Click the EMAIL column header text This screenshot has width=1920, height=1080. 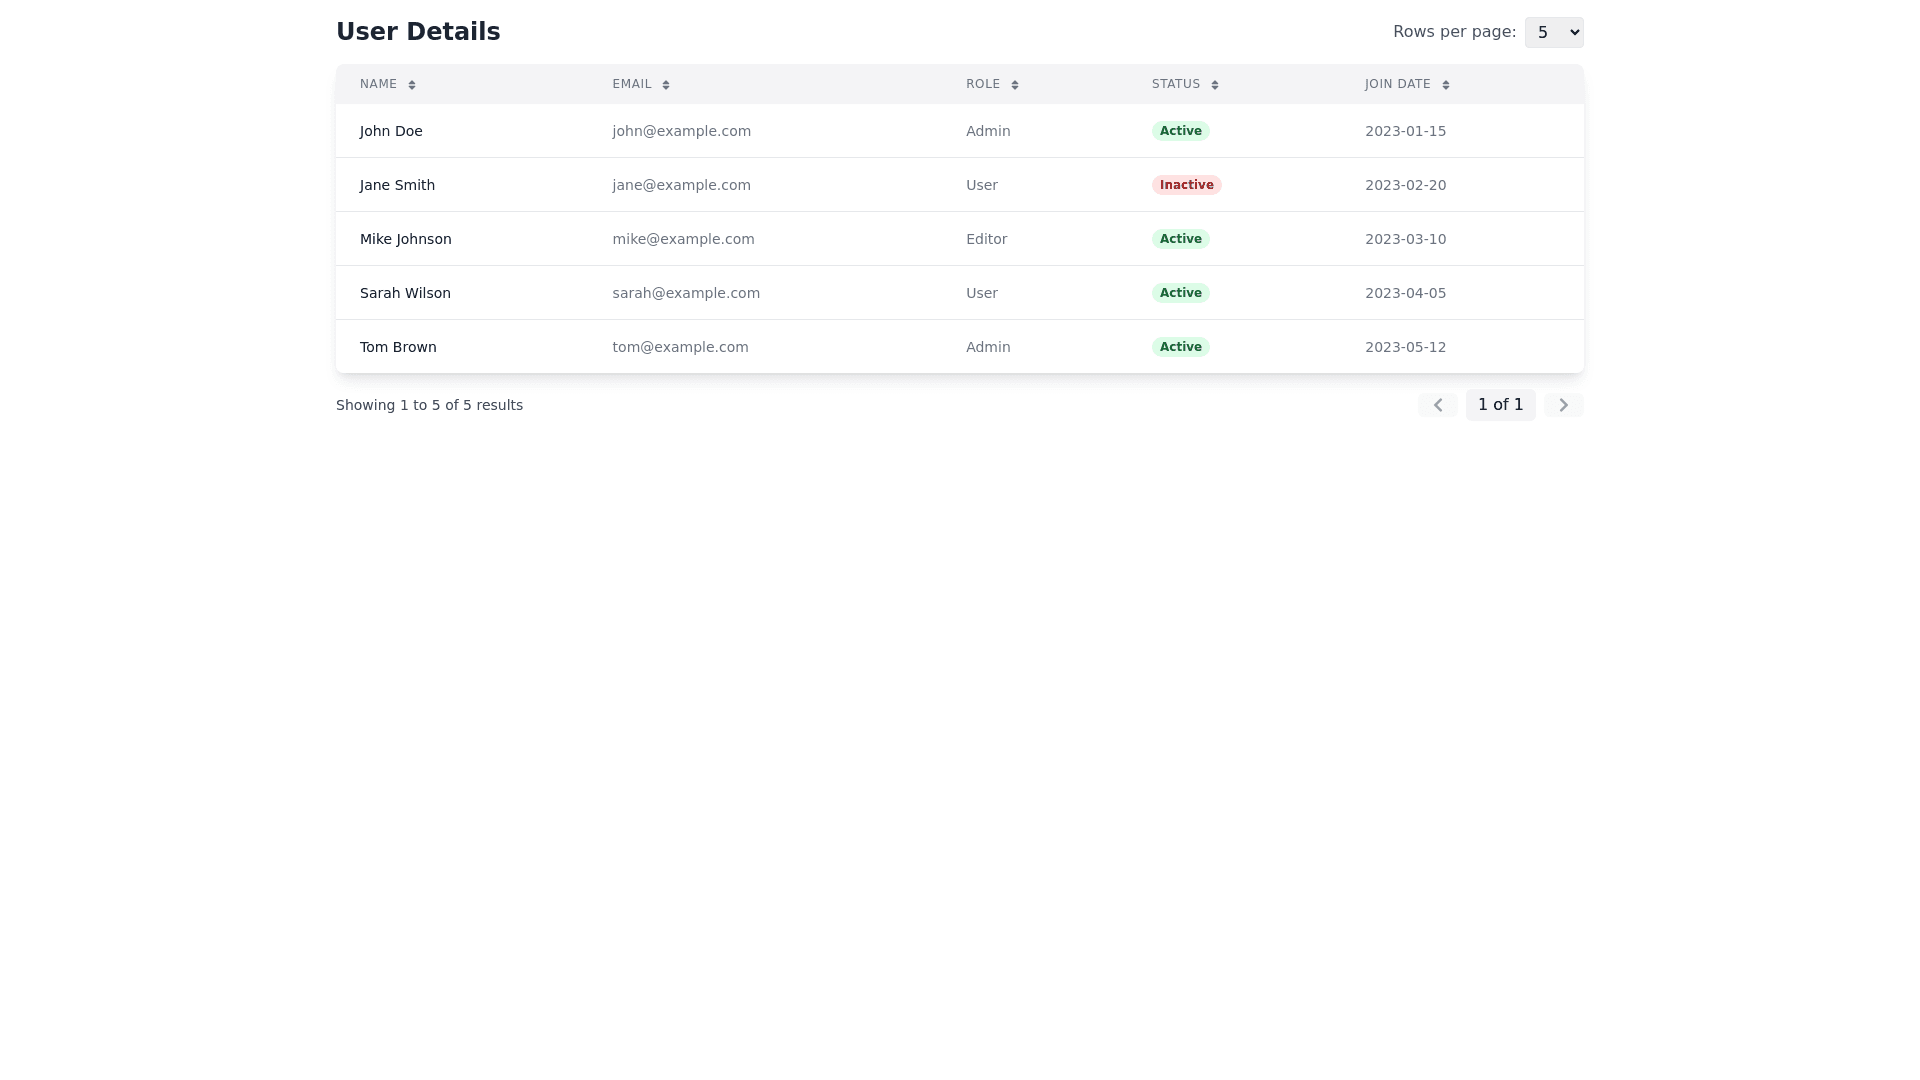[632, 84]
